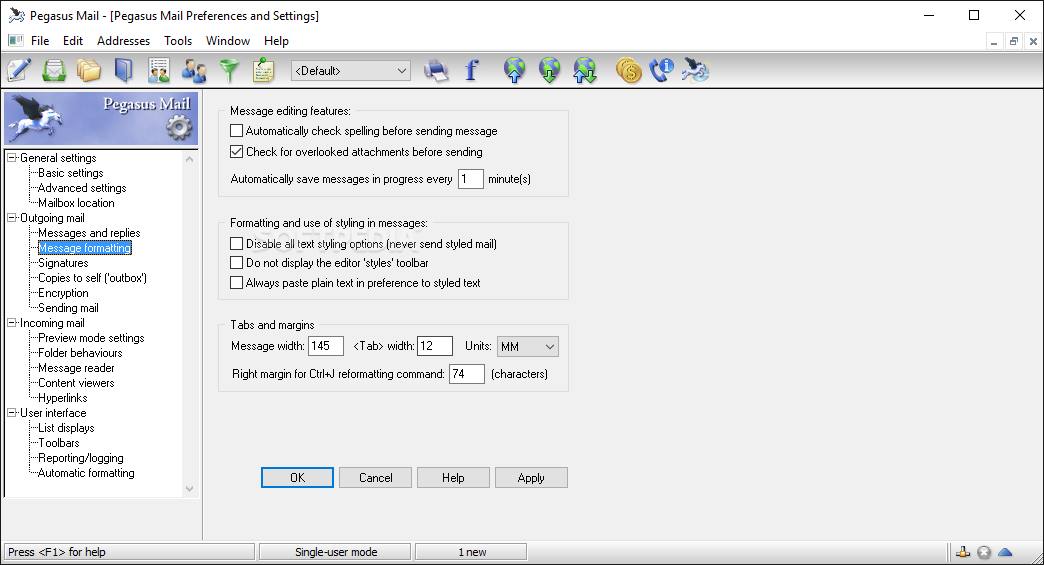Toggle Do not display editor styles toolbar

click(236, 263)
